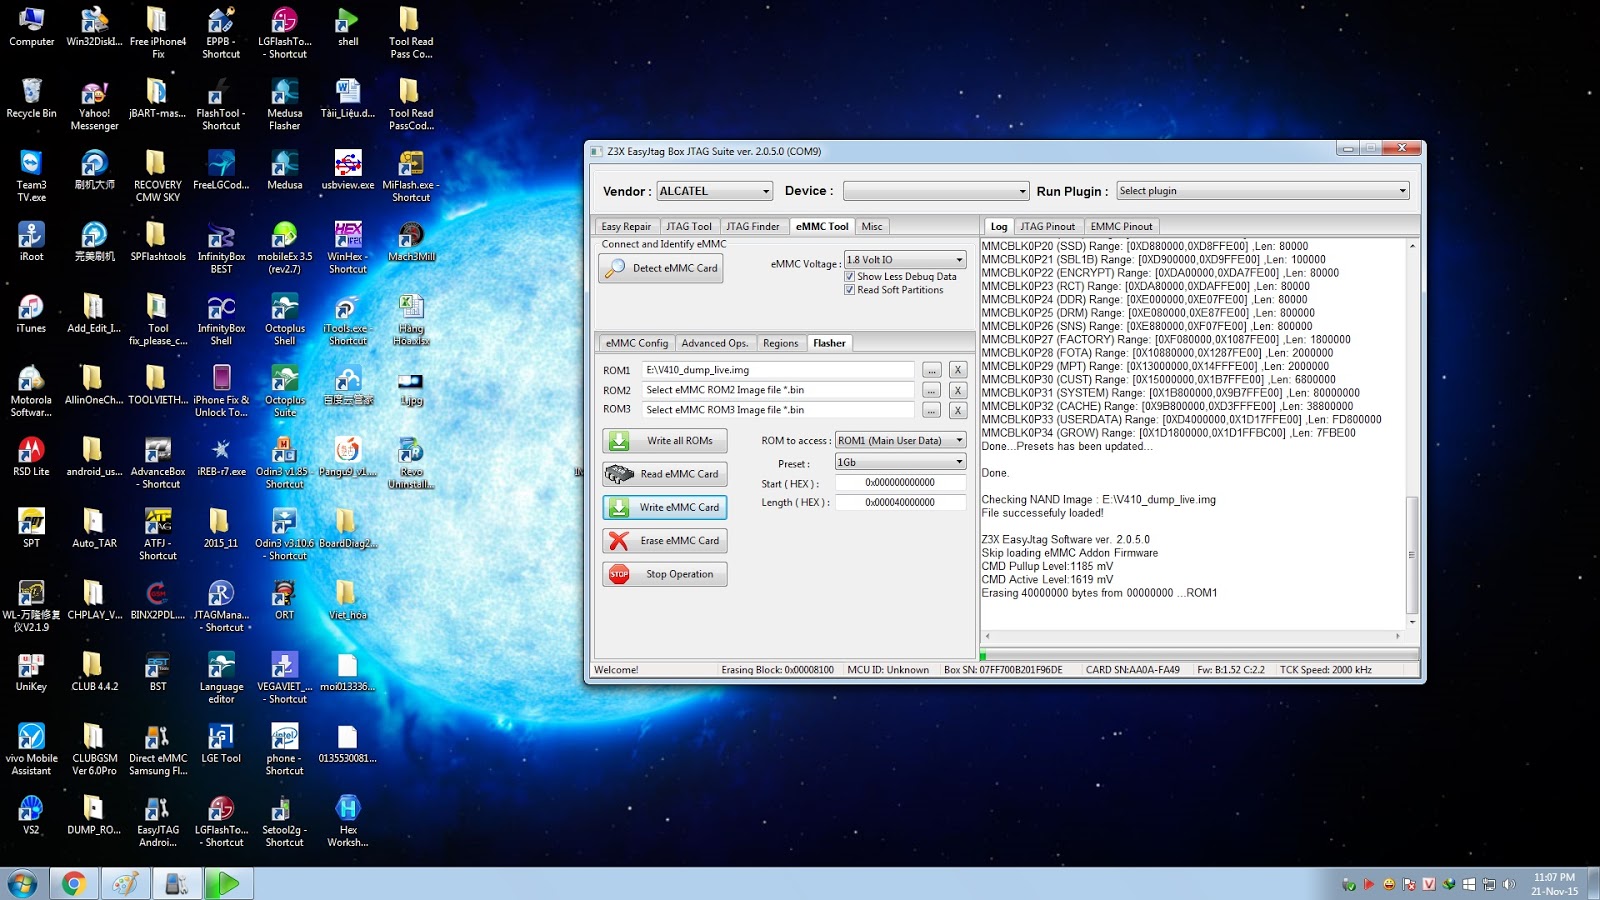
Task: Click the Write all ROMs button
Action: tap(665, 441)
